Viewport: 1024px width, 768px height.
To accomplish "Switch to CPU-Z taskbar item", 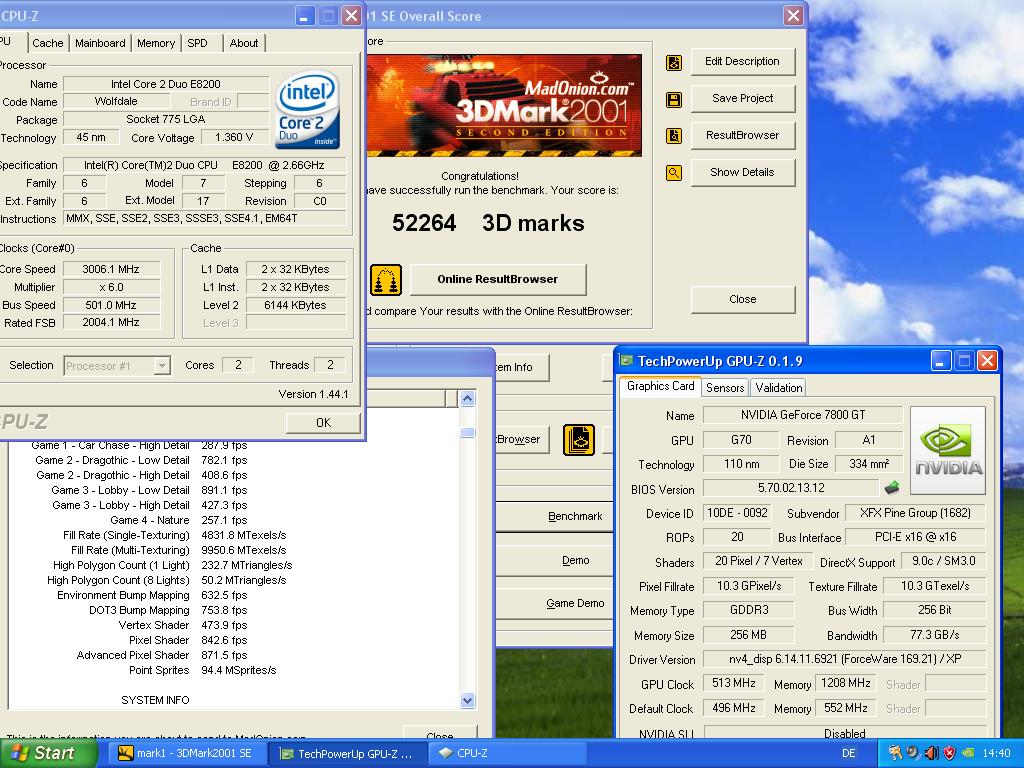I will [x=507, y=753].
